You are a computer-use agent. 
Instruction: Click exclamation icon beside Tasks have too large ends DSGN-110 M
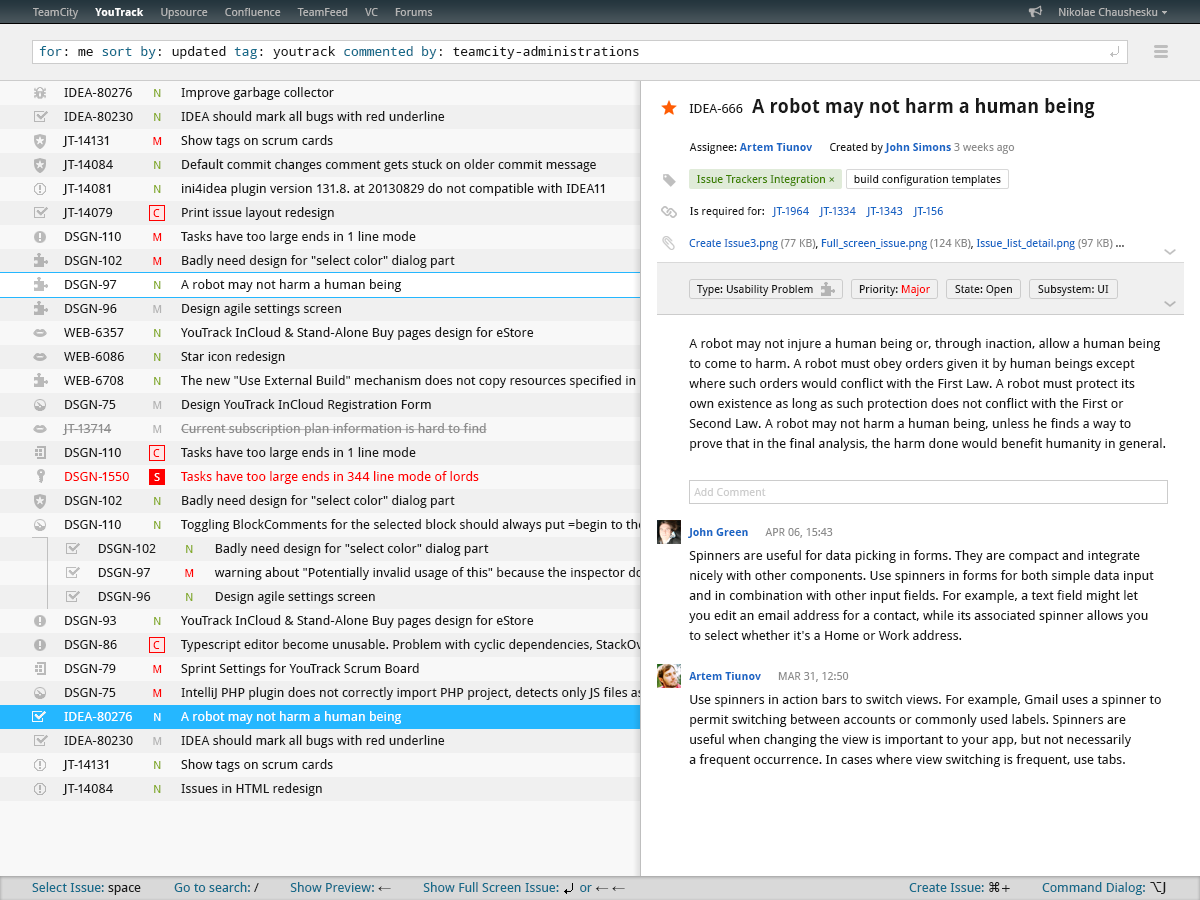[x=40, y=236]
